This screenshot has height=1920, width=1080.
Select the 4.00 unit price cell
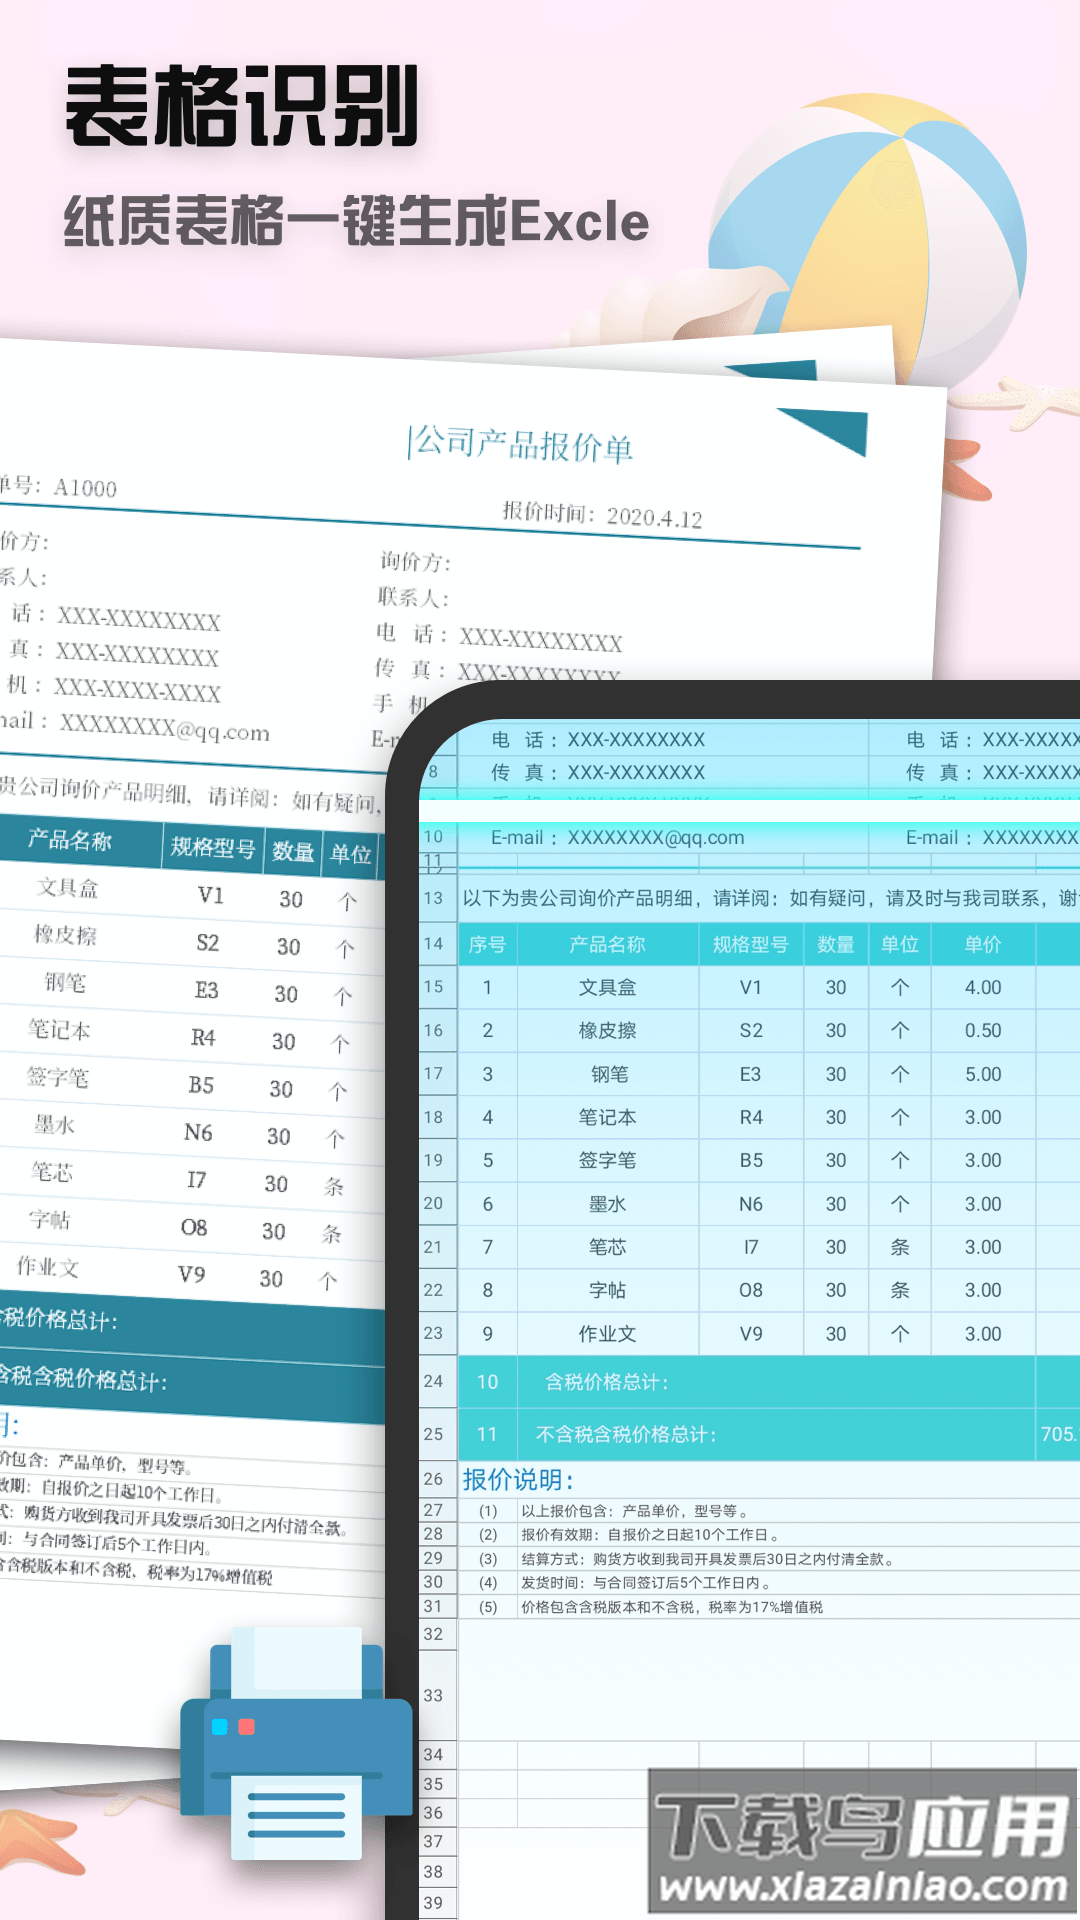pyautogui.click(x=982, y=988)
